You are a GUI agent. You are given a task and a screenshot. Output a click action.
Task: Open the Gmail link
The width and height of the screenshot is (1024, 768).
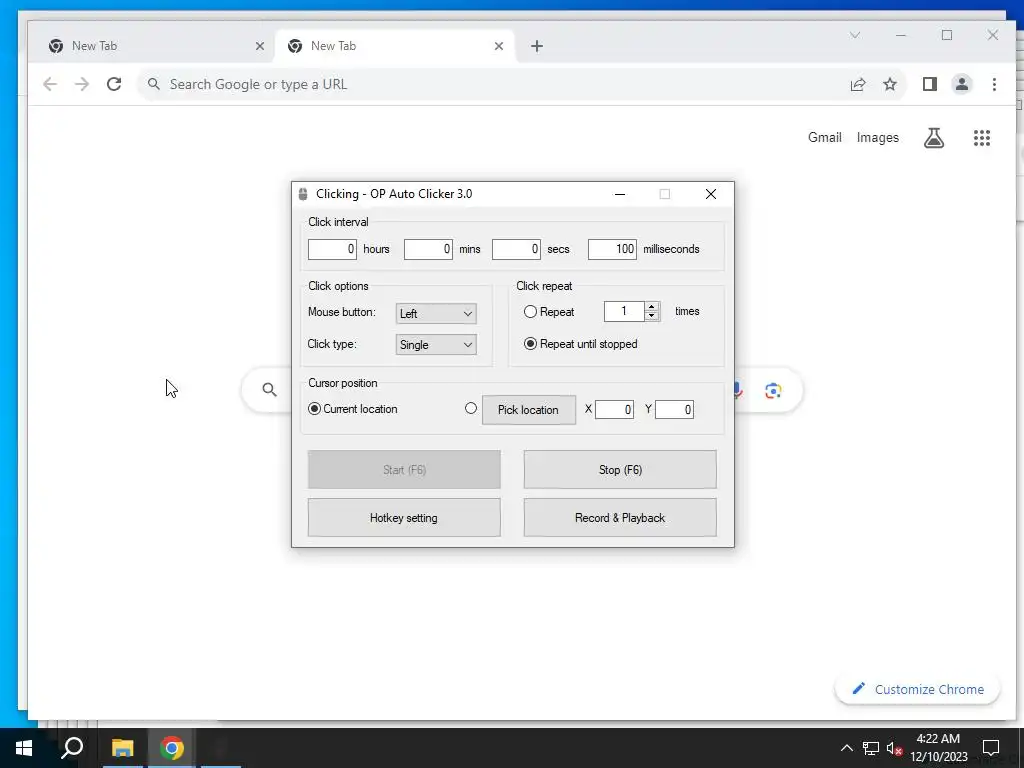pyautogui.click(x=824, y=138)
